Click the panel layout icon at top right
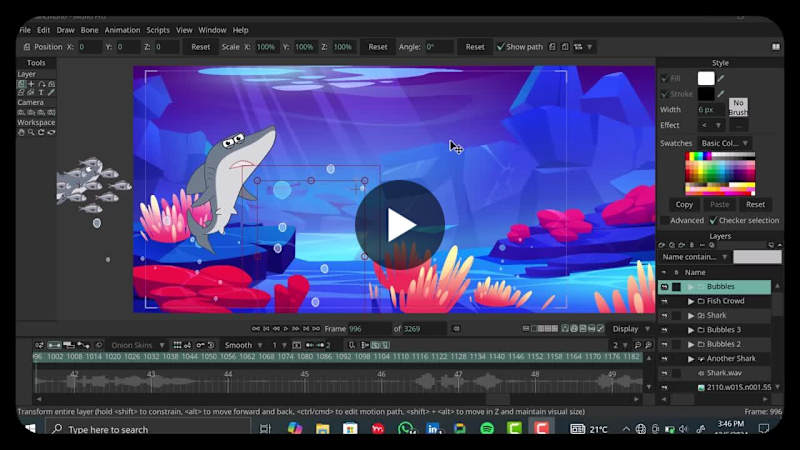This screenshot has width=800, height=450. click(776, 47)
